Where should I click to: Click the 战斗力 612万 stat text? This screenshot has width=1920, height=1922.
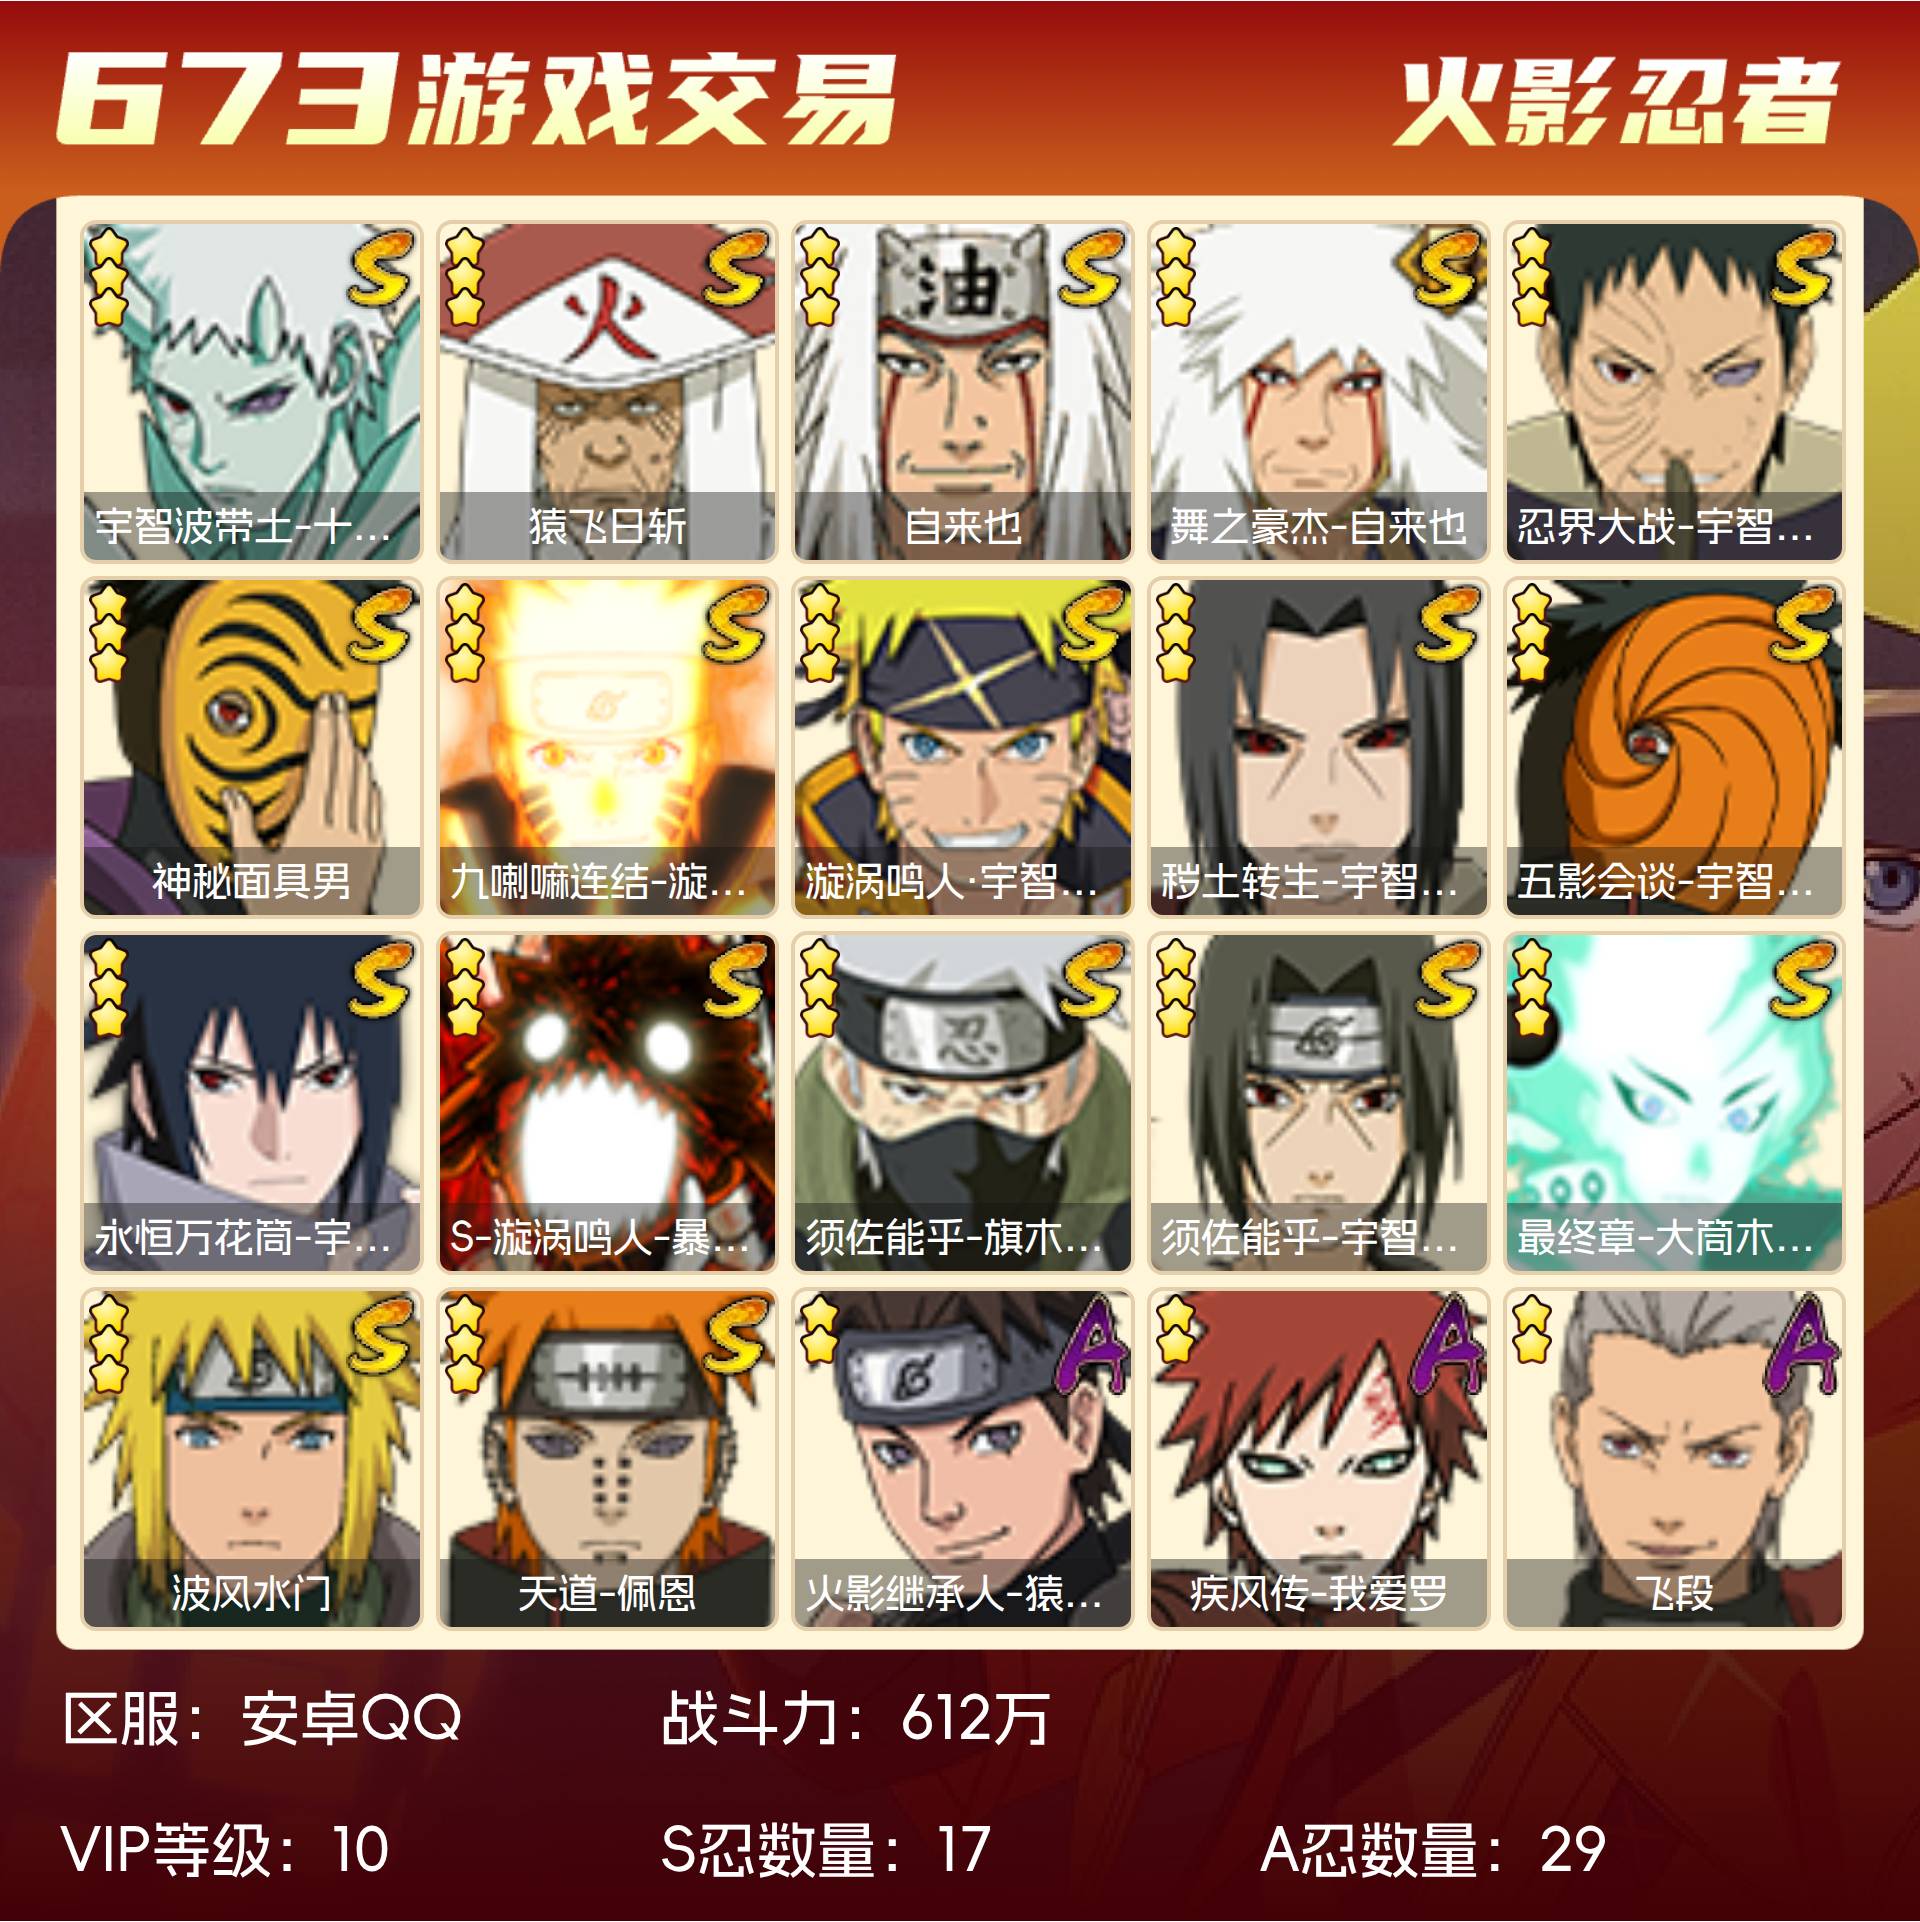[x=855, y=1719]
